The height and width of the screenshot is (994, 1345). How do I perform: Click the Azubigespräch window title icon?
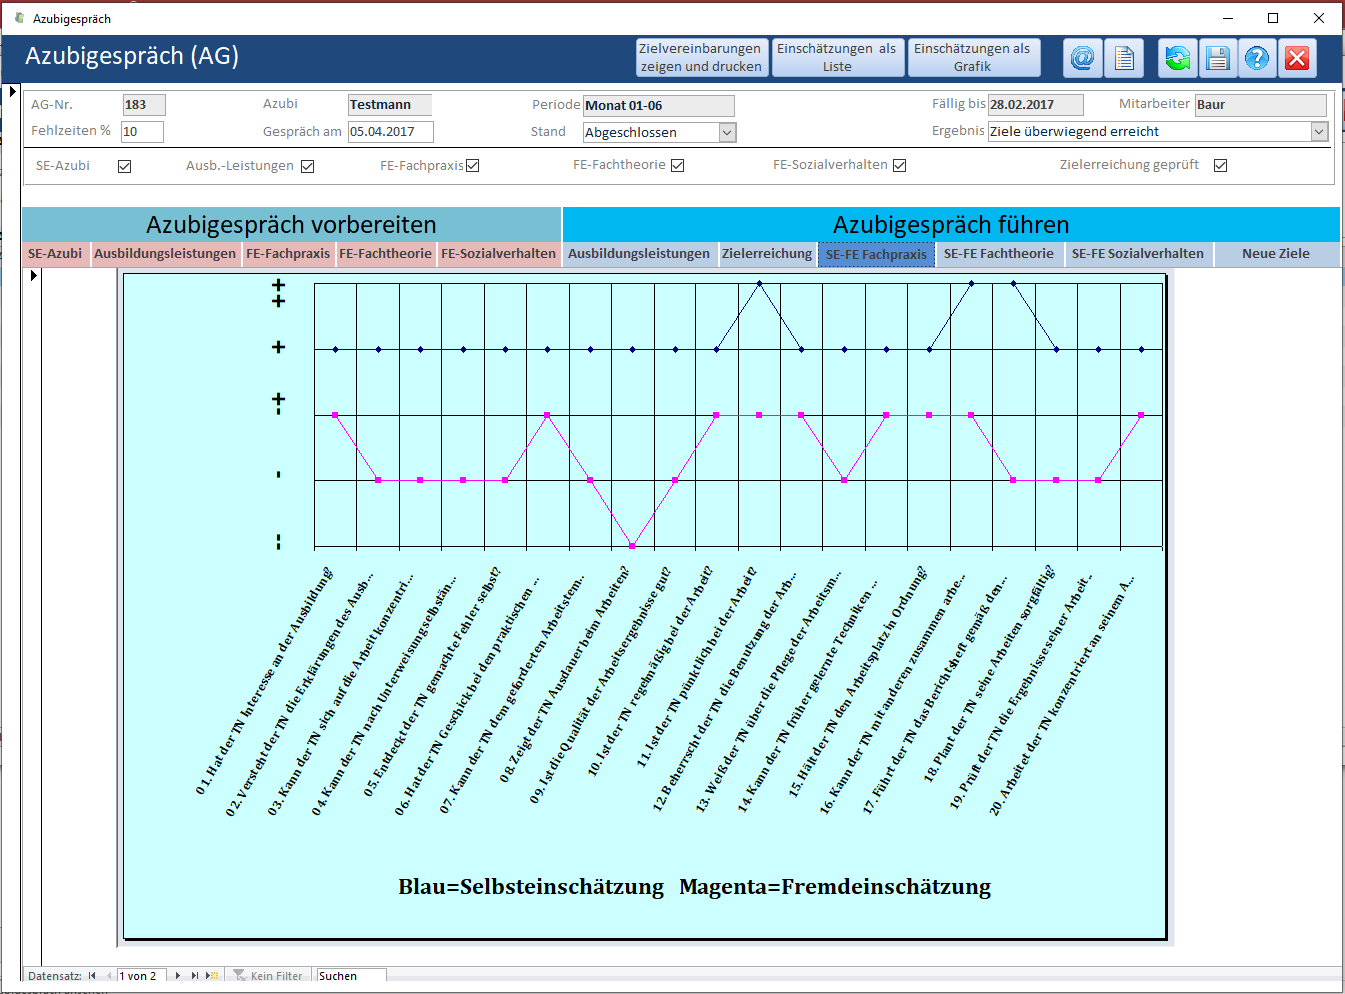(19, 18)
